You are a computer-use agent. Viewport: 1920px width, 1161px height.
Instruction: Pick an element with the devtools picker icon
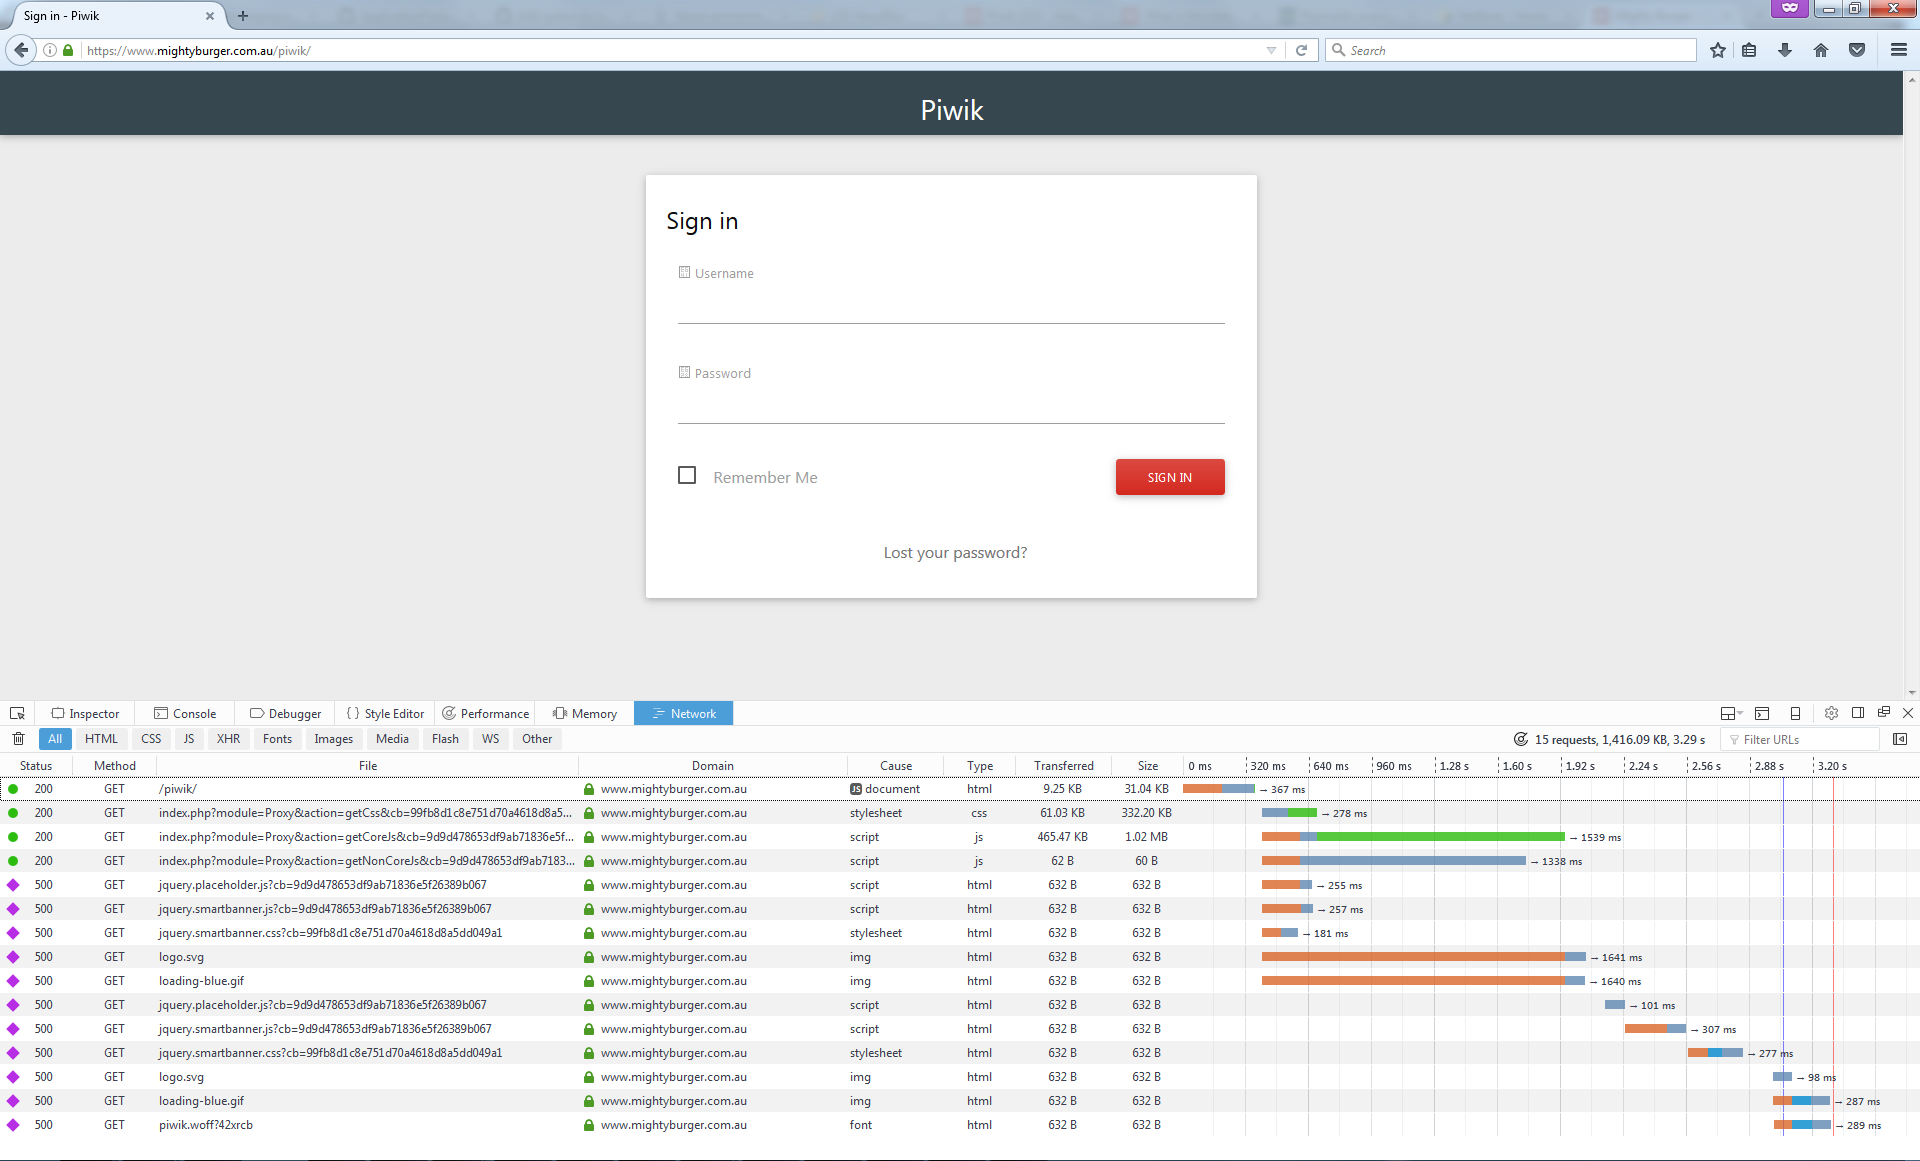(17, 713)
